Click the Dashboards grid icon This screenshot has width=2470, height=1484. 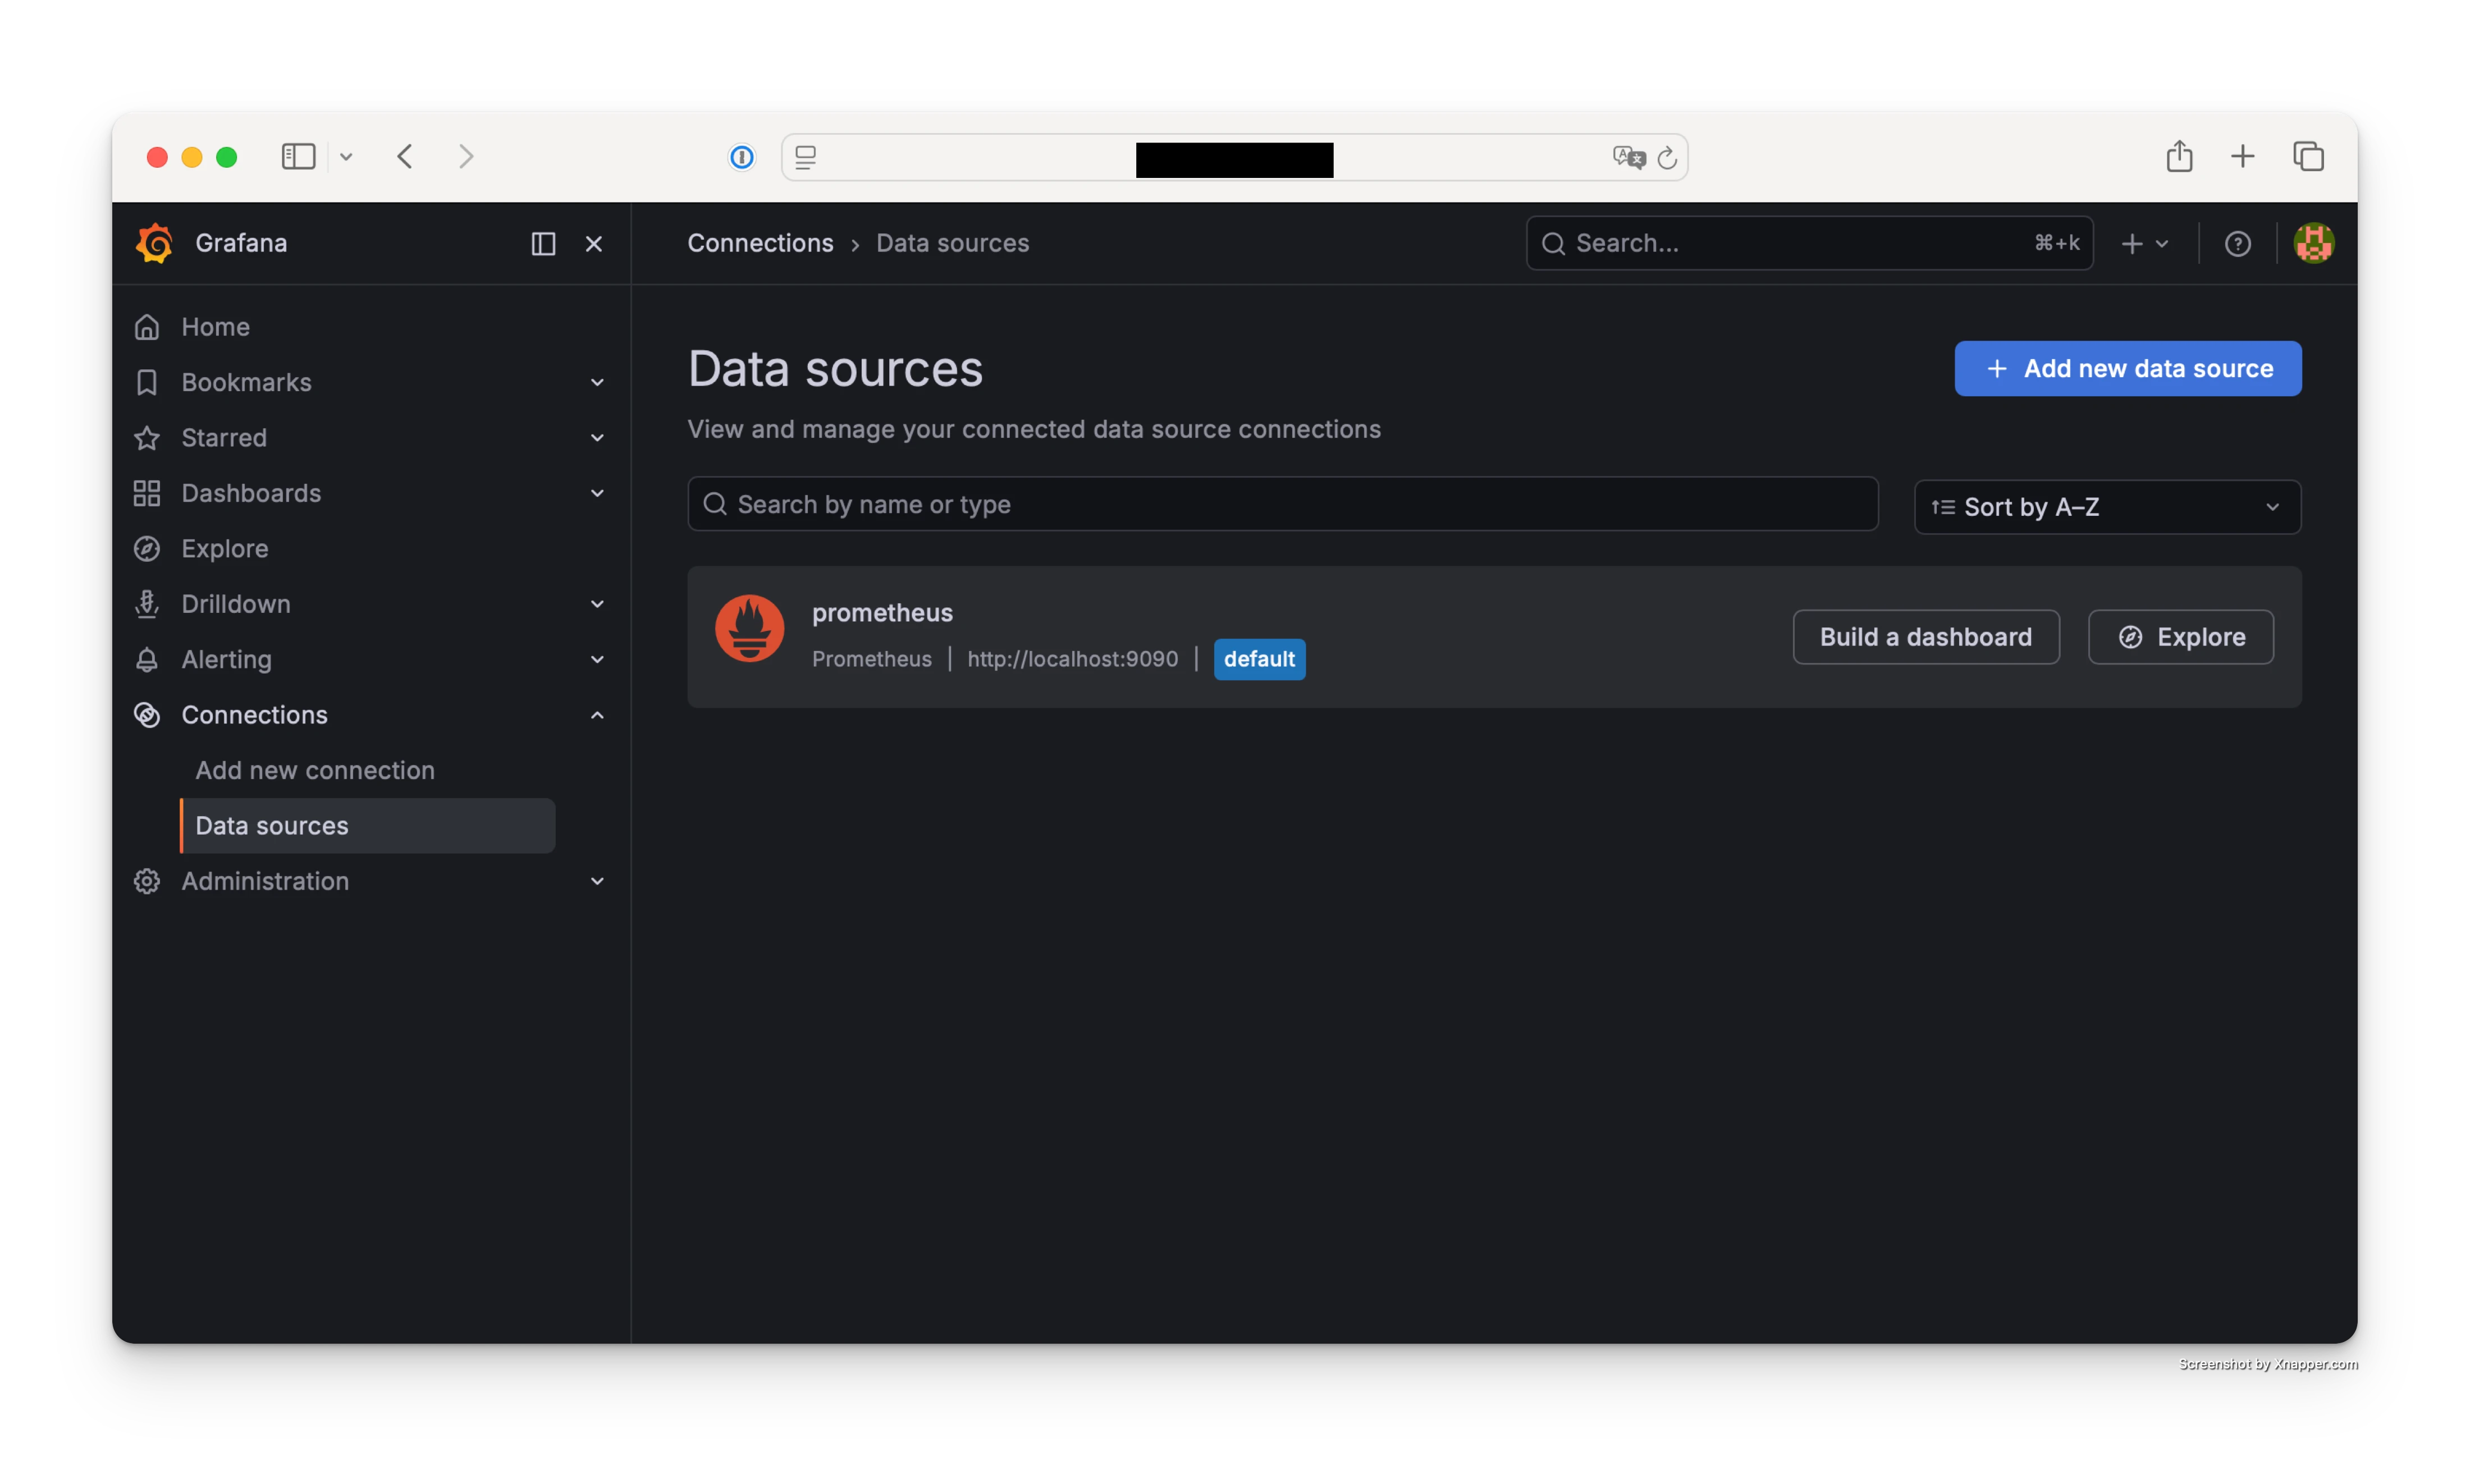tap(147, 493)
